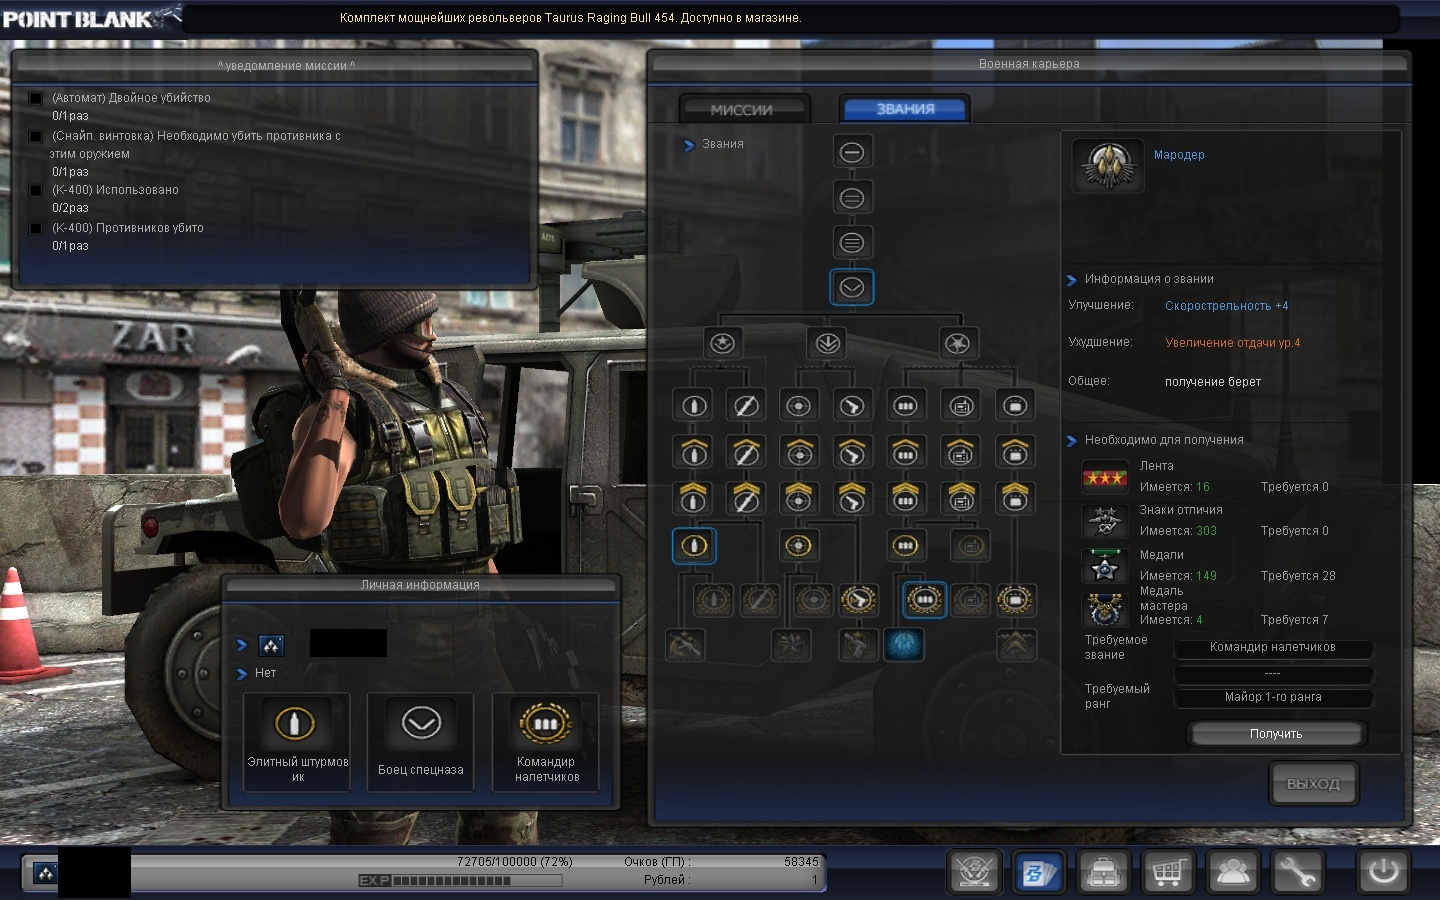
Task: Switch to the ЗВАНИЯ tab
Action: click(905, 109)
